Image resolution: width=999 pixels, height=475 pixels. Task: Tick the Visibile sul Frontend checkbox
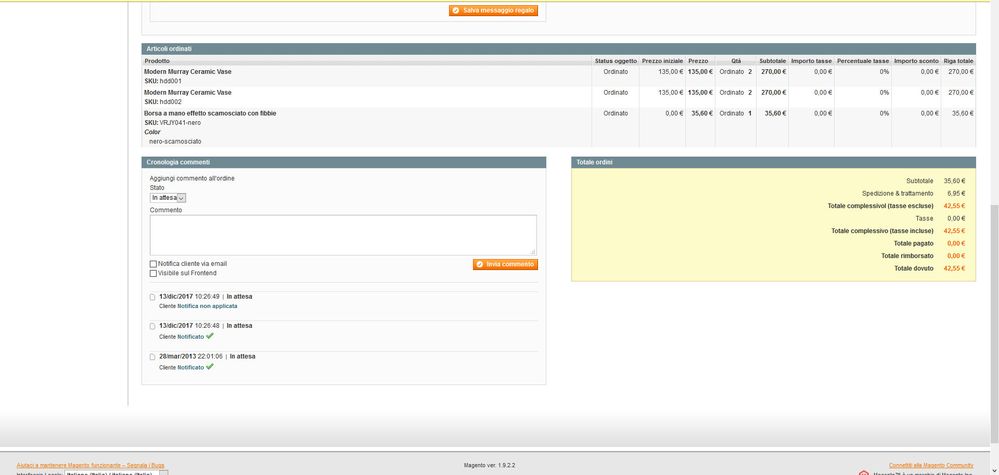153,273
